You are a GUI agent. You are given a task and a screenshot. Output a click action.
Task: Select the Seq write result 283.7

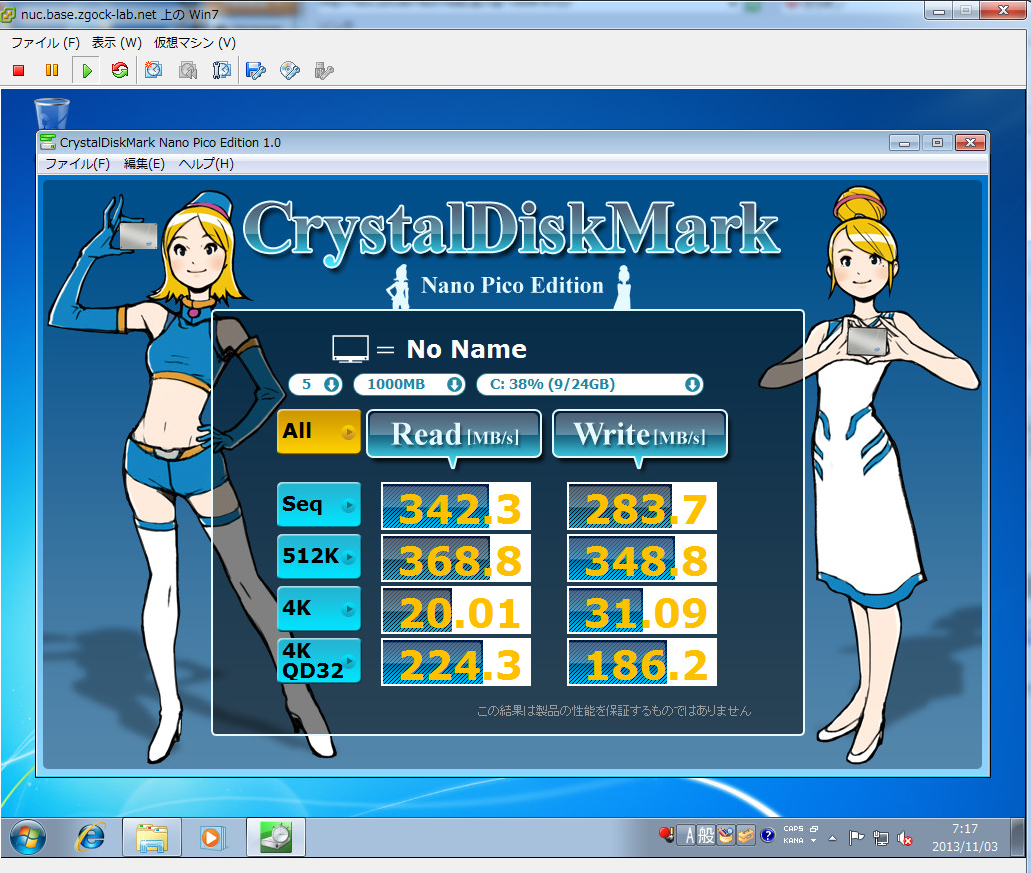pos(642,506)
